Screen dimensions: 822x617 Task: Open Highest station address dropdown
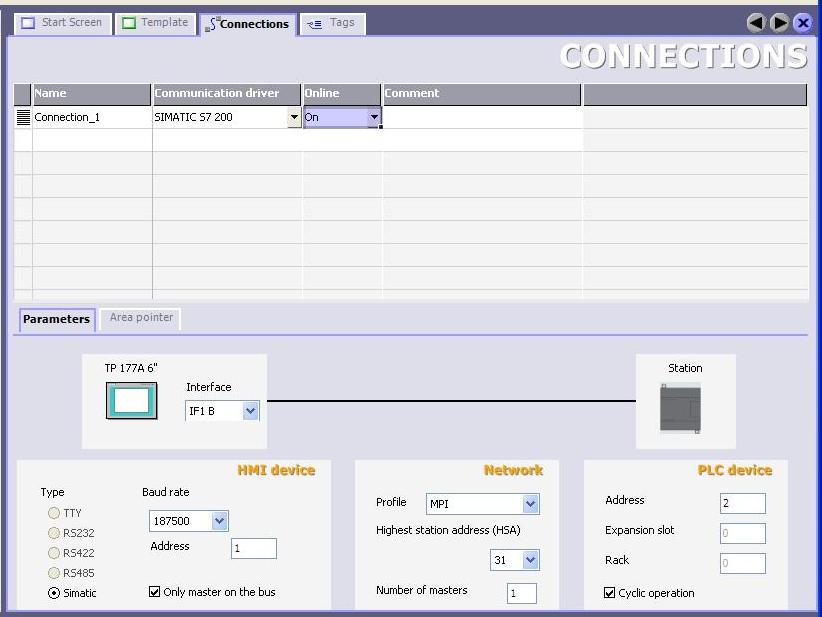pyautogui.click(x=530, y=561)
